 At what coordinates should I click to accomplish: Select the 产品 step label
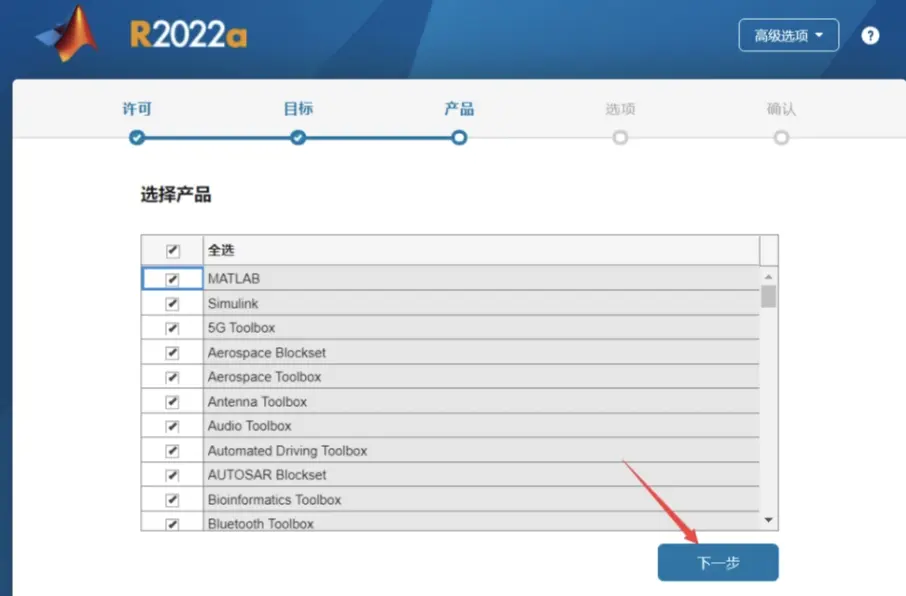click(459, 109)
